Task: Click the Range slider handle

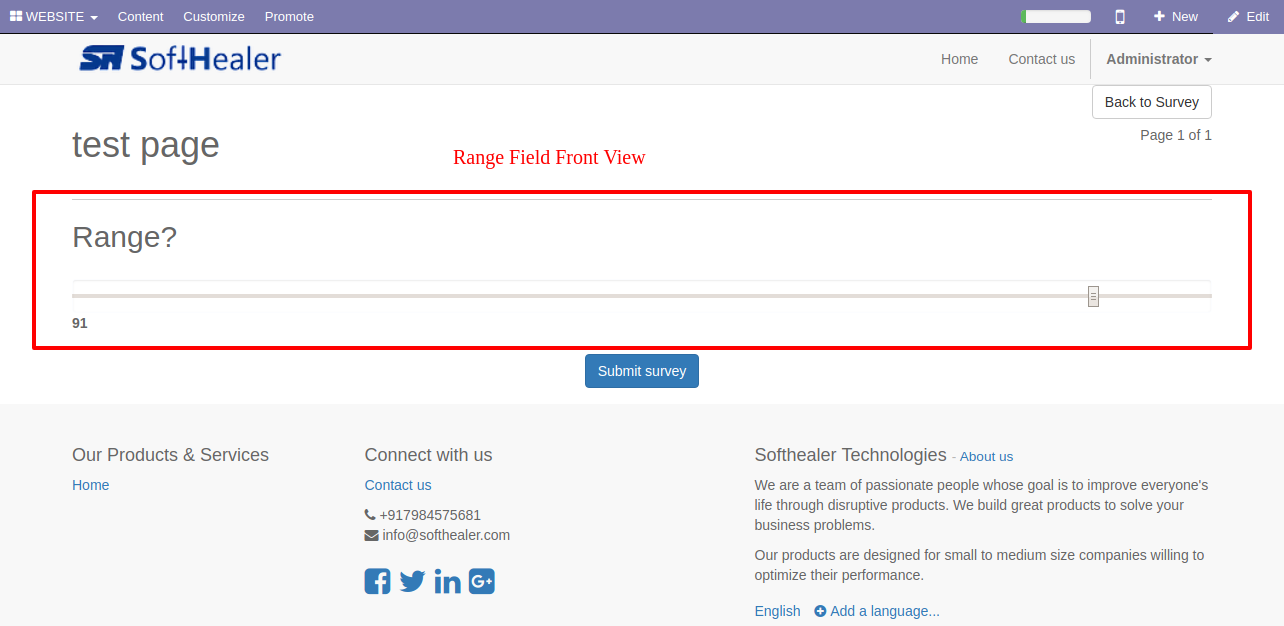Action: (x=1093, y=296)
